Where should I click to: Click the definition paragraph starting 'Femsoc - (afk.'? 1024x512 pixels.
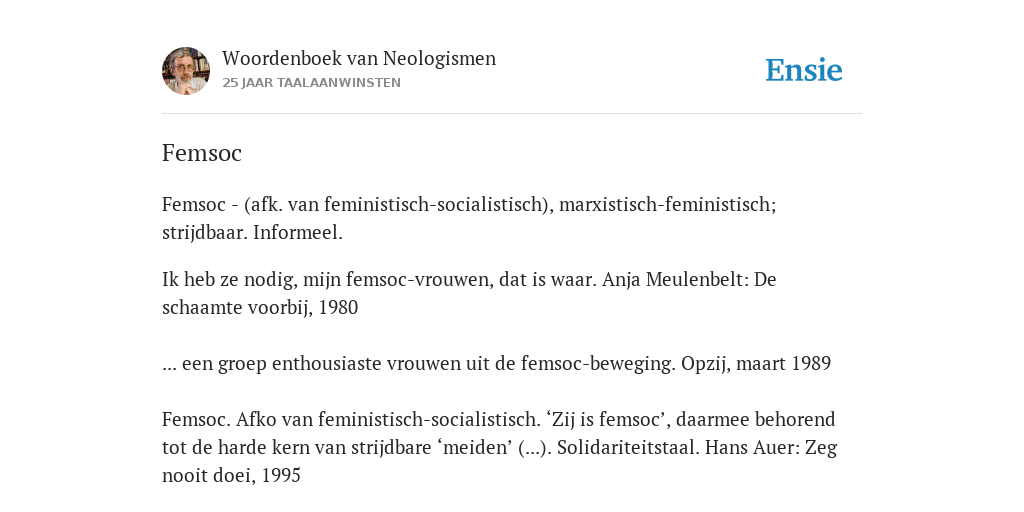click(x=469, y=219)
